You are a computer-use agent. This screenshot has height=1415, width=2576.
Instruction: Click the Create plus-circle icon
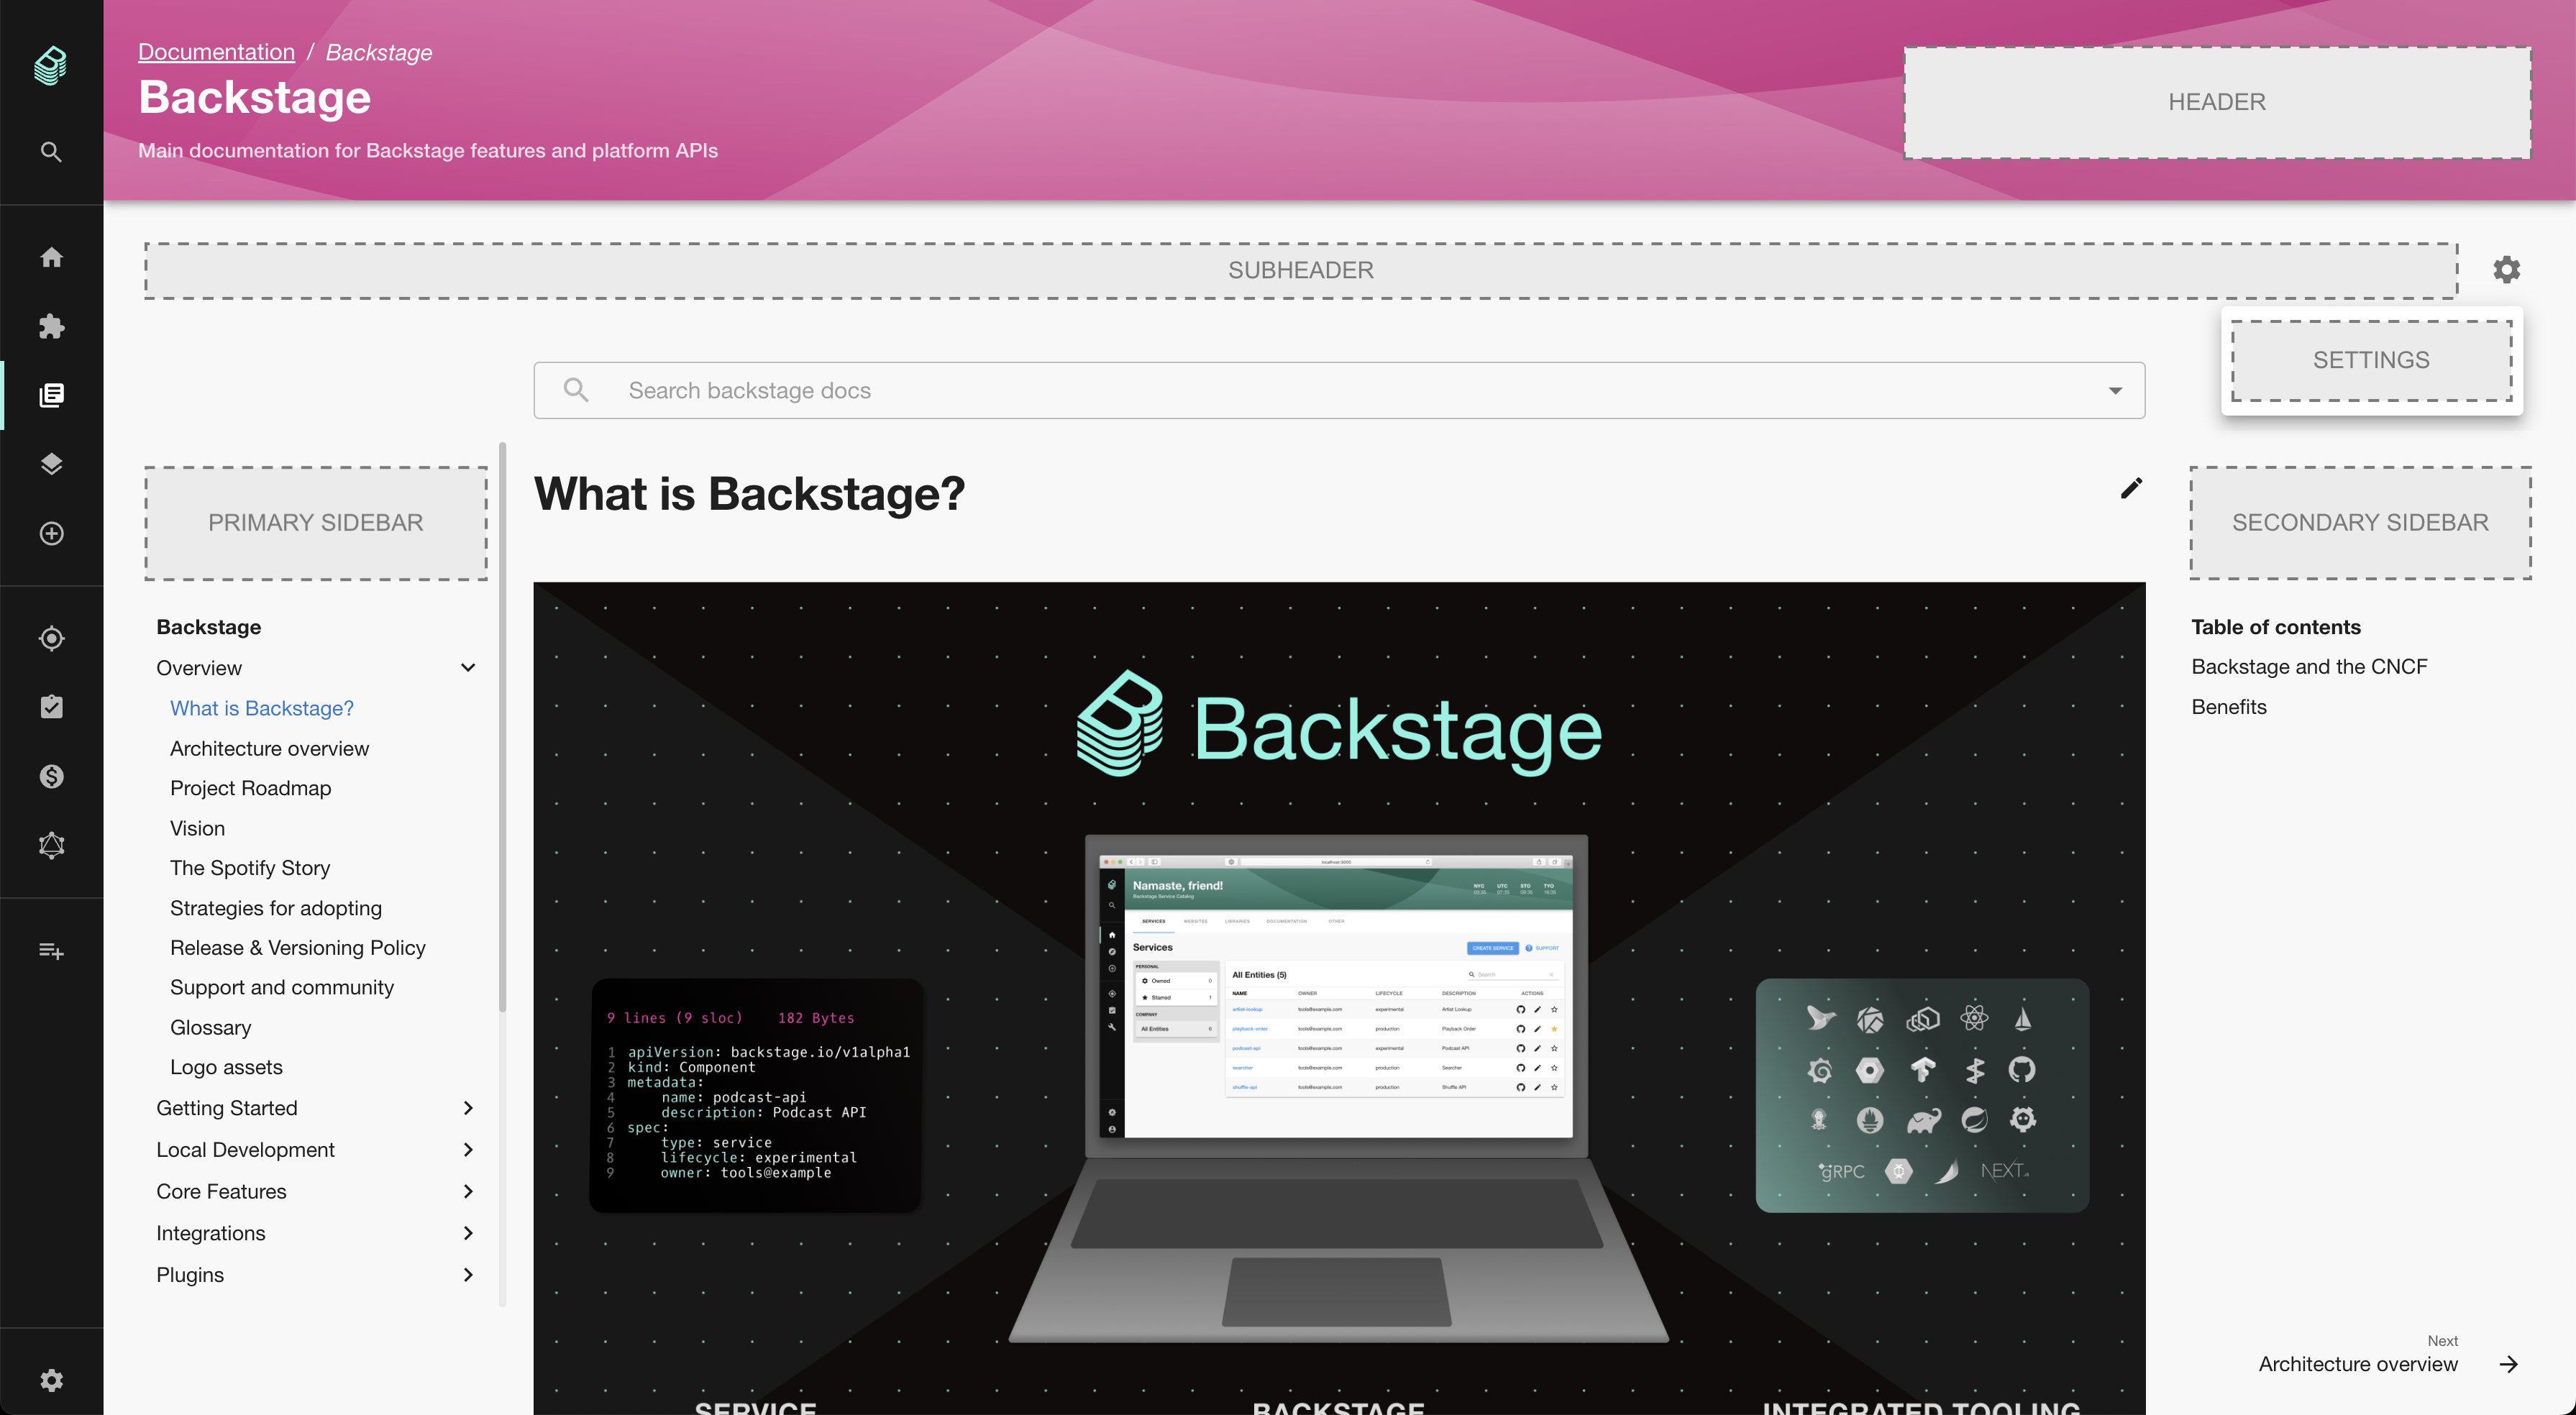(x=51, y=533)
